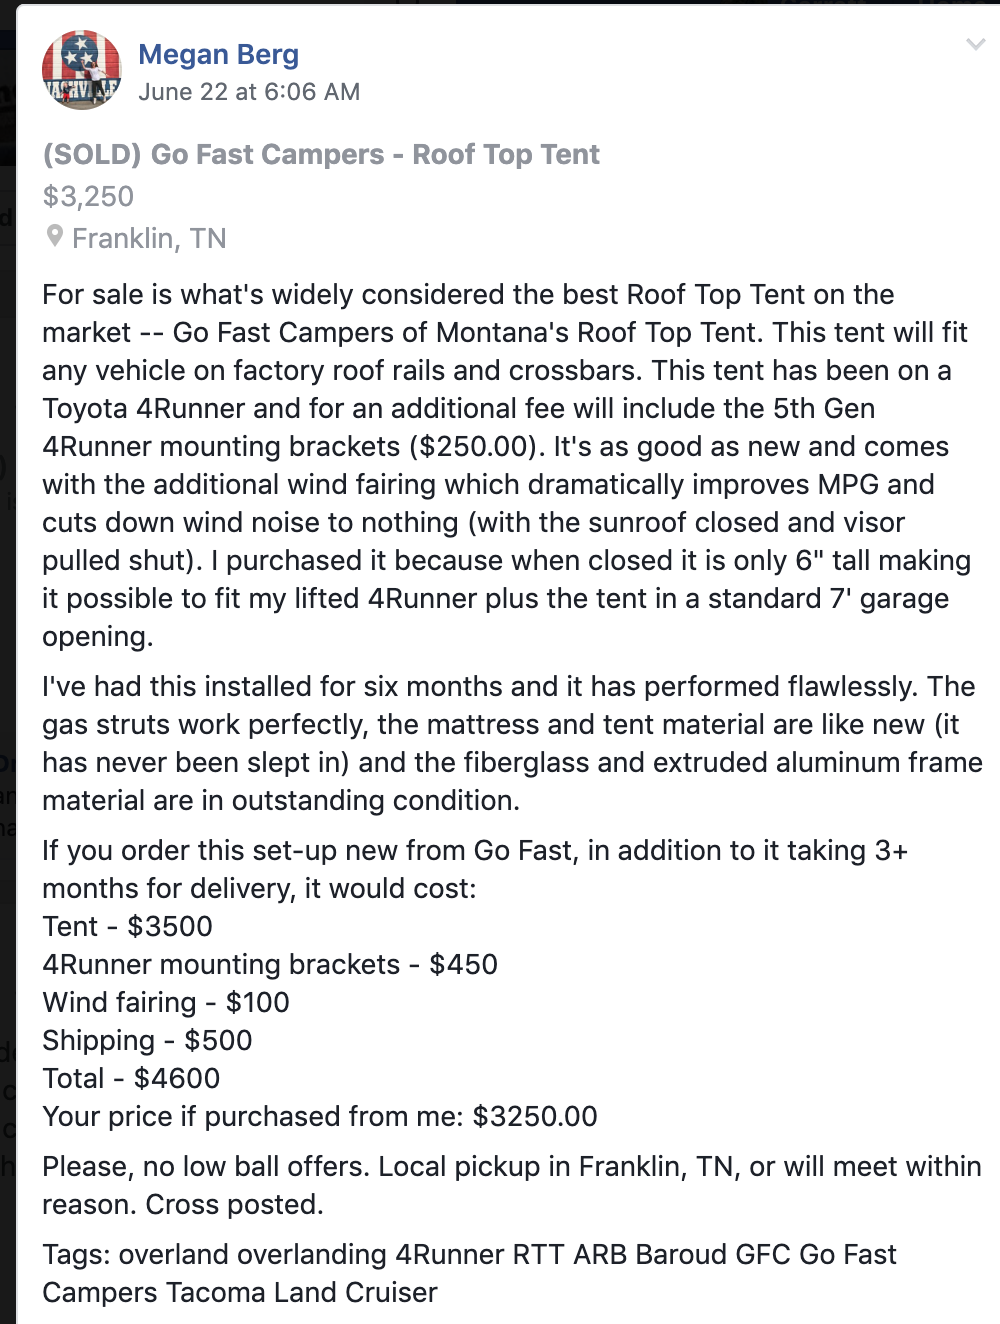Click the 'Tent - $3500' line
The height and width of the screenshot is (1324, 1000).
pos(127,926)
